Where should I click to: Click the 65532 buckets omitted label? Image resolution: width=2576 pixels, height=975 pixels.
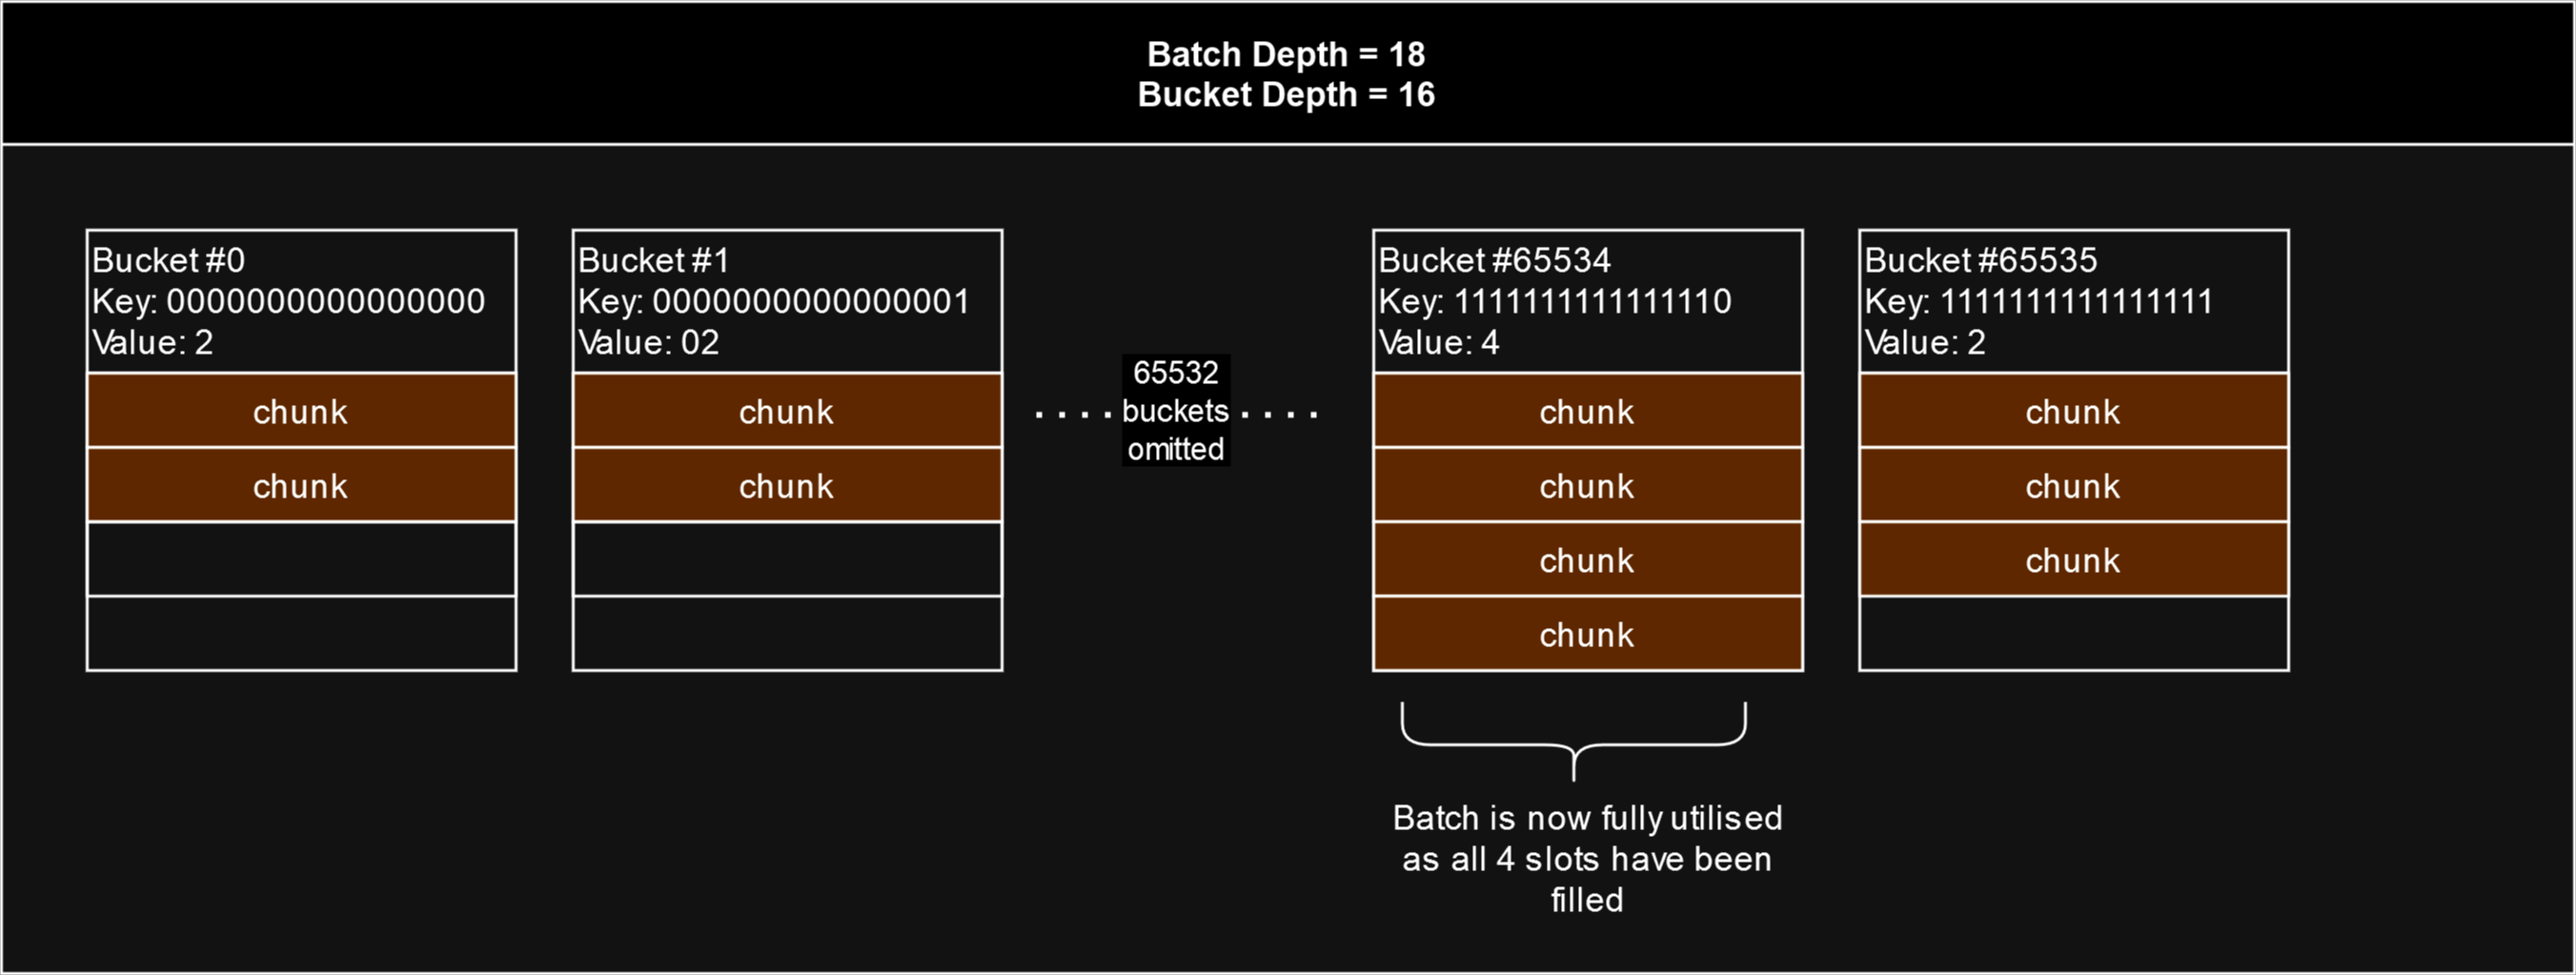tap(1175, 411)
